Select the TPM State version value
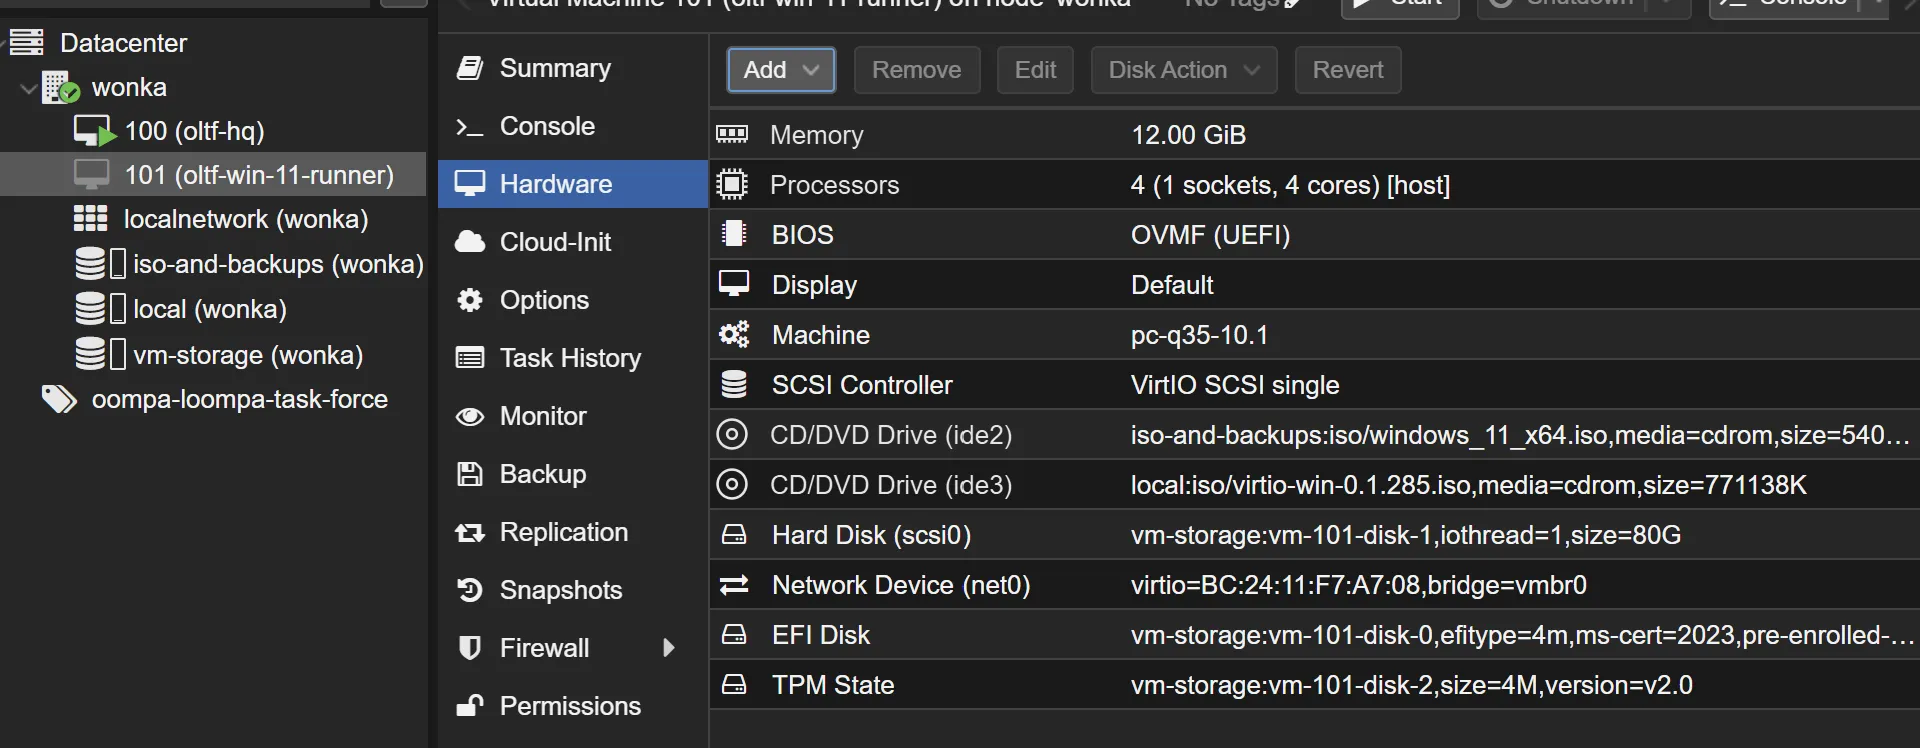This screenshot has width=1920, height=748. coord(1412,685)
